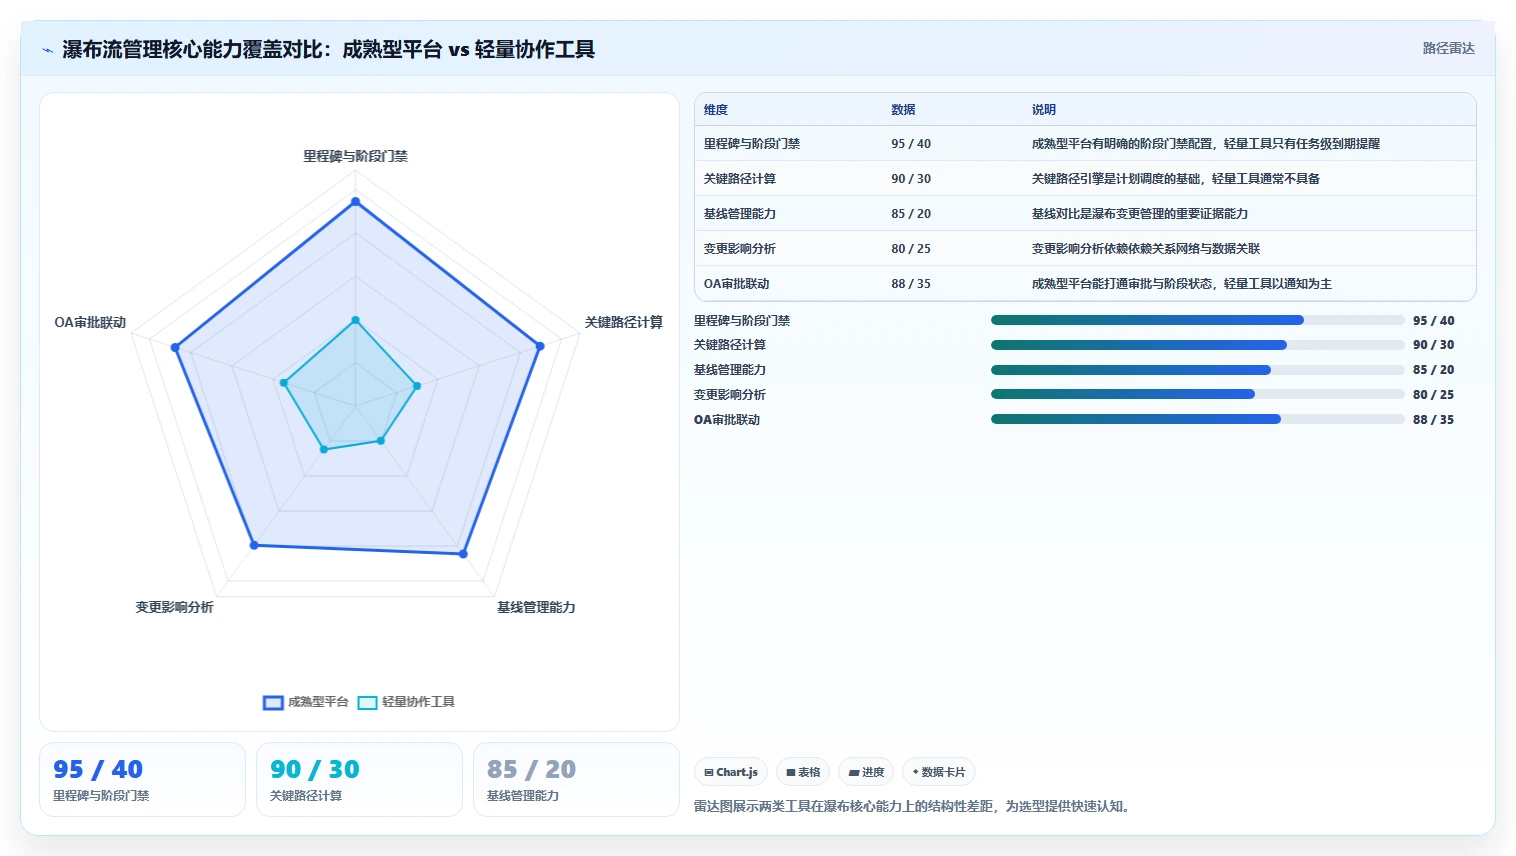Screen dimensions: 1516x856
Task: Click the 轻量协作工具 cyan legend swatch box
Action: point(367,702)
